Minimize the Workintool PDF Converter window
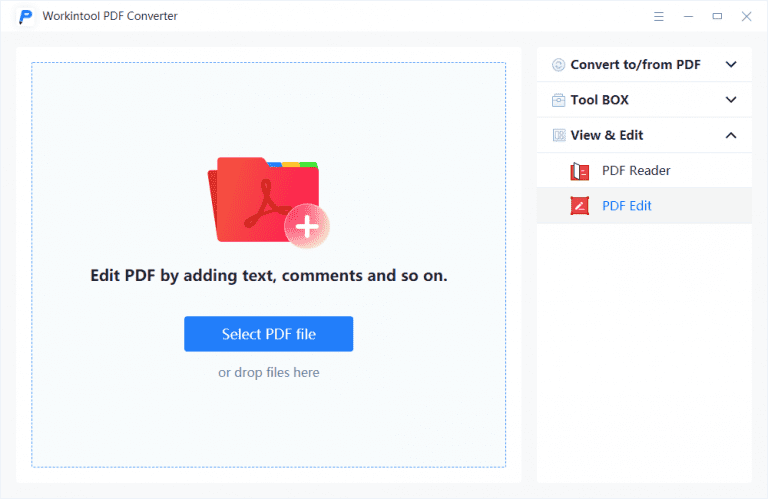 click(688, 17)
